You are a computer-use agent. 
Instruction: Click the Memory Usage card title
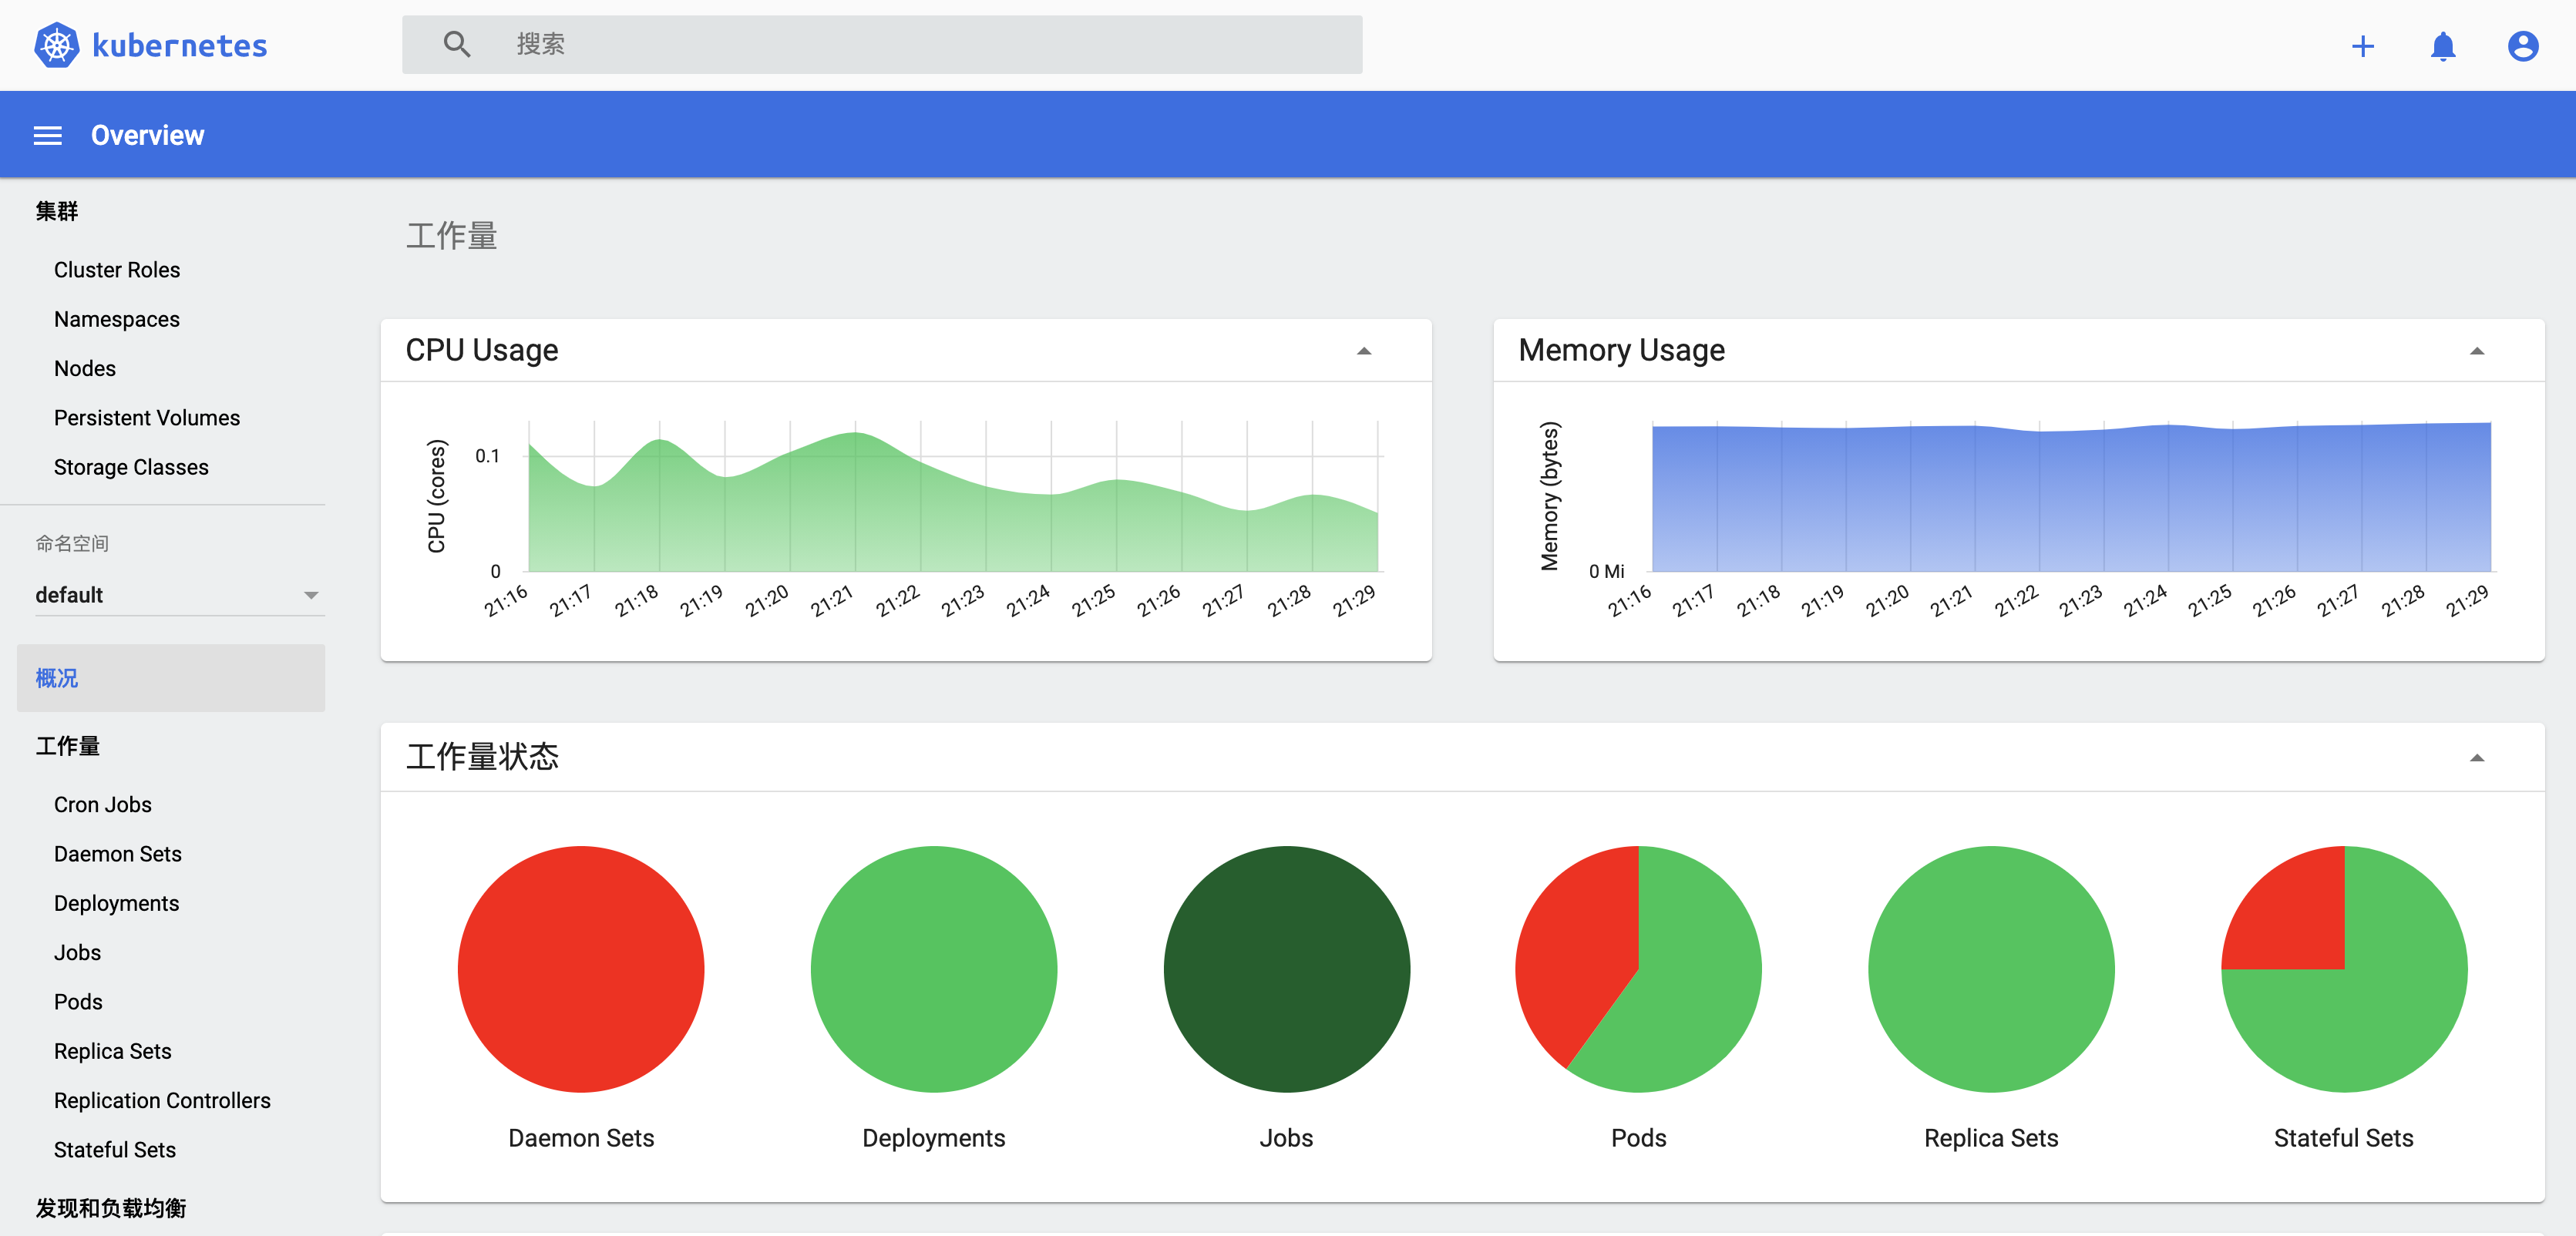coord(1621,351)
